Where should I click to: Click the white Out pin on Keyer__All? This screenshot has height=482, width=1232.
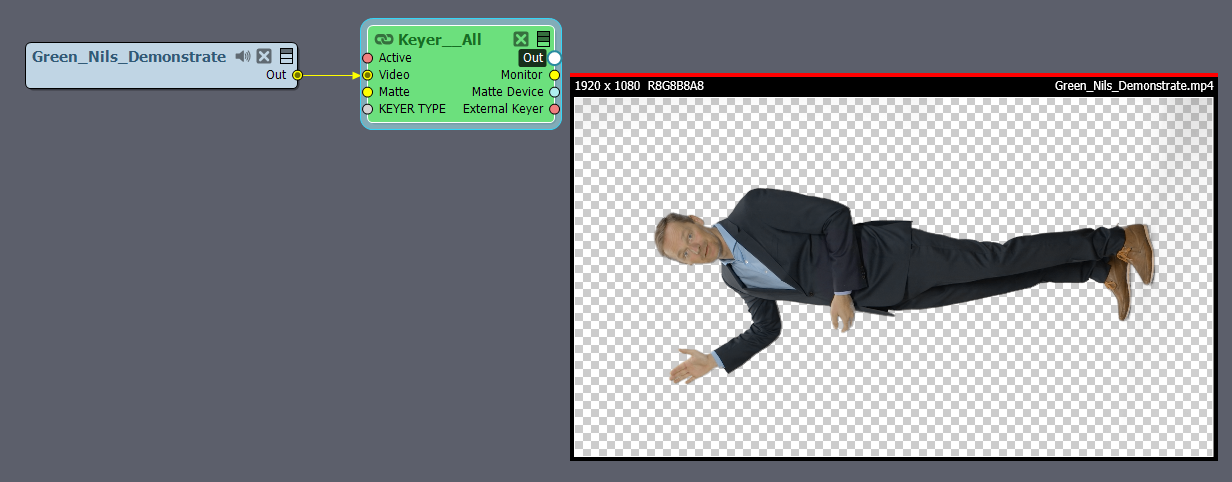[x=555, y=58]
